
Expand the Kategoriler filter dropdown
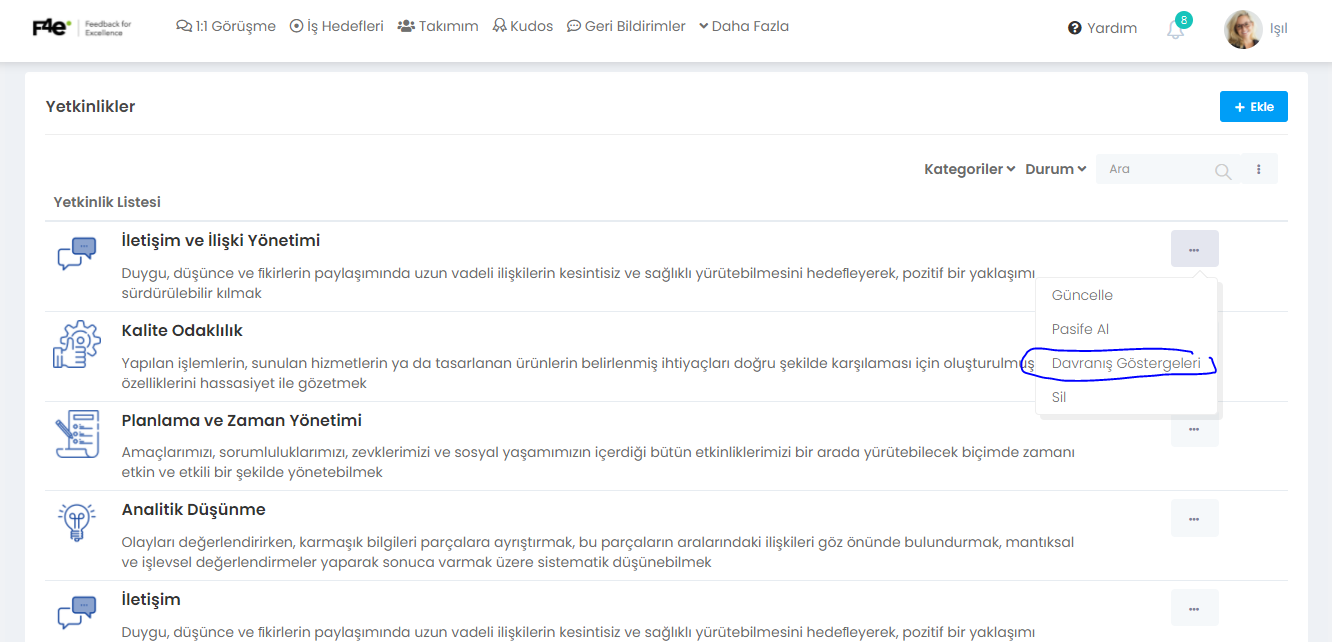click(970, 169)
